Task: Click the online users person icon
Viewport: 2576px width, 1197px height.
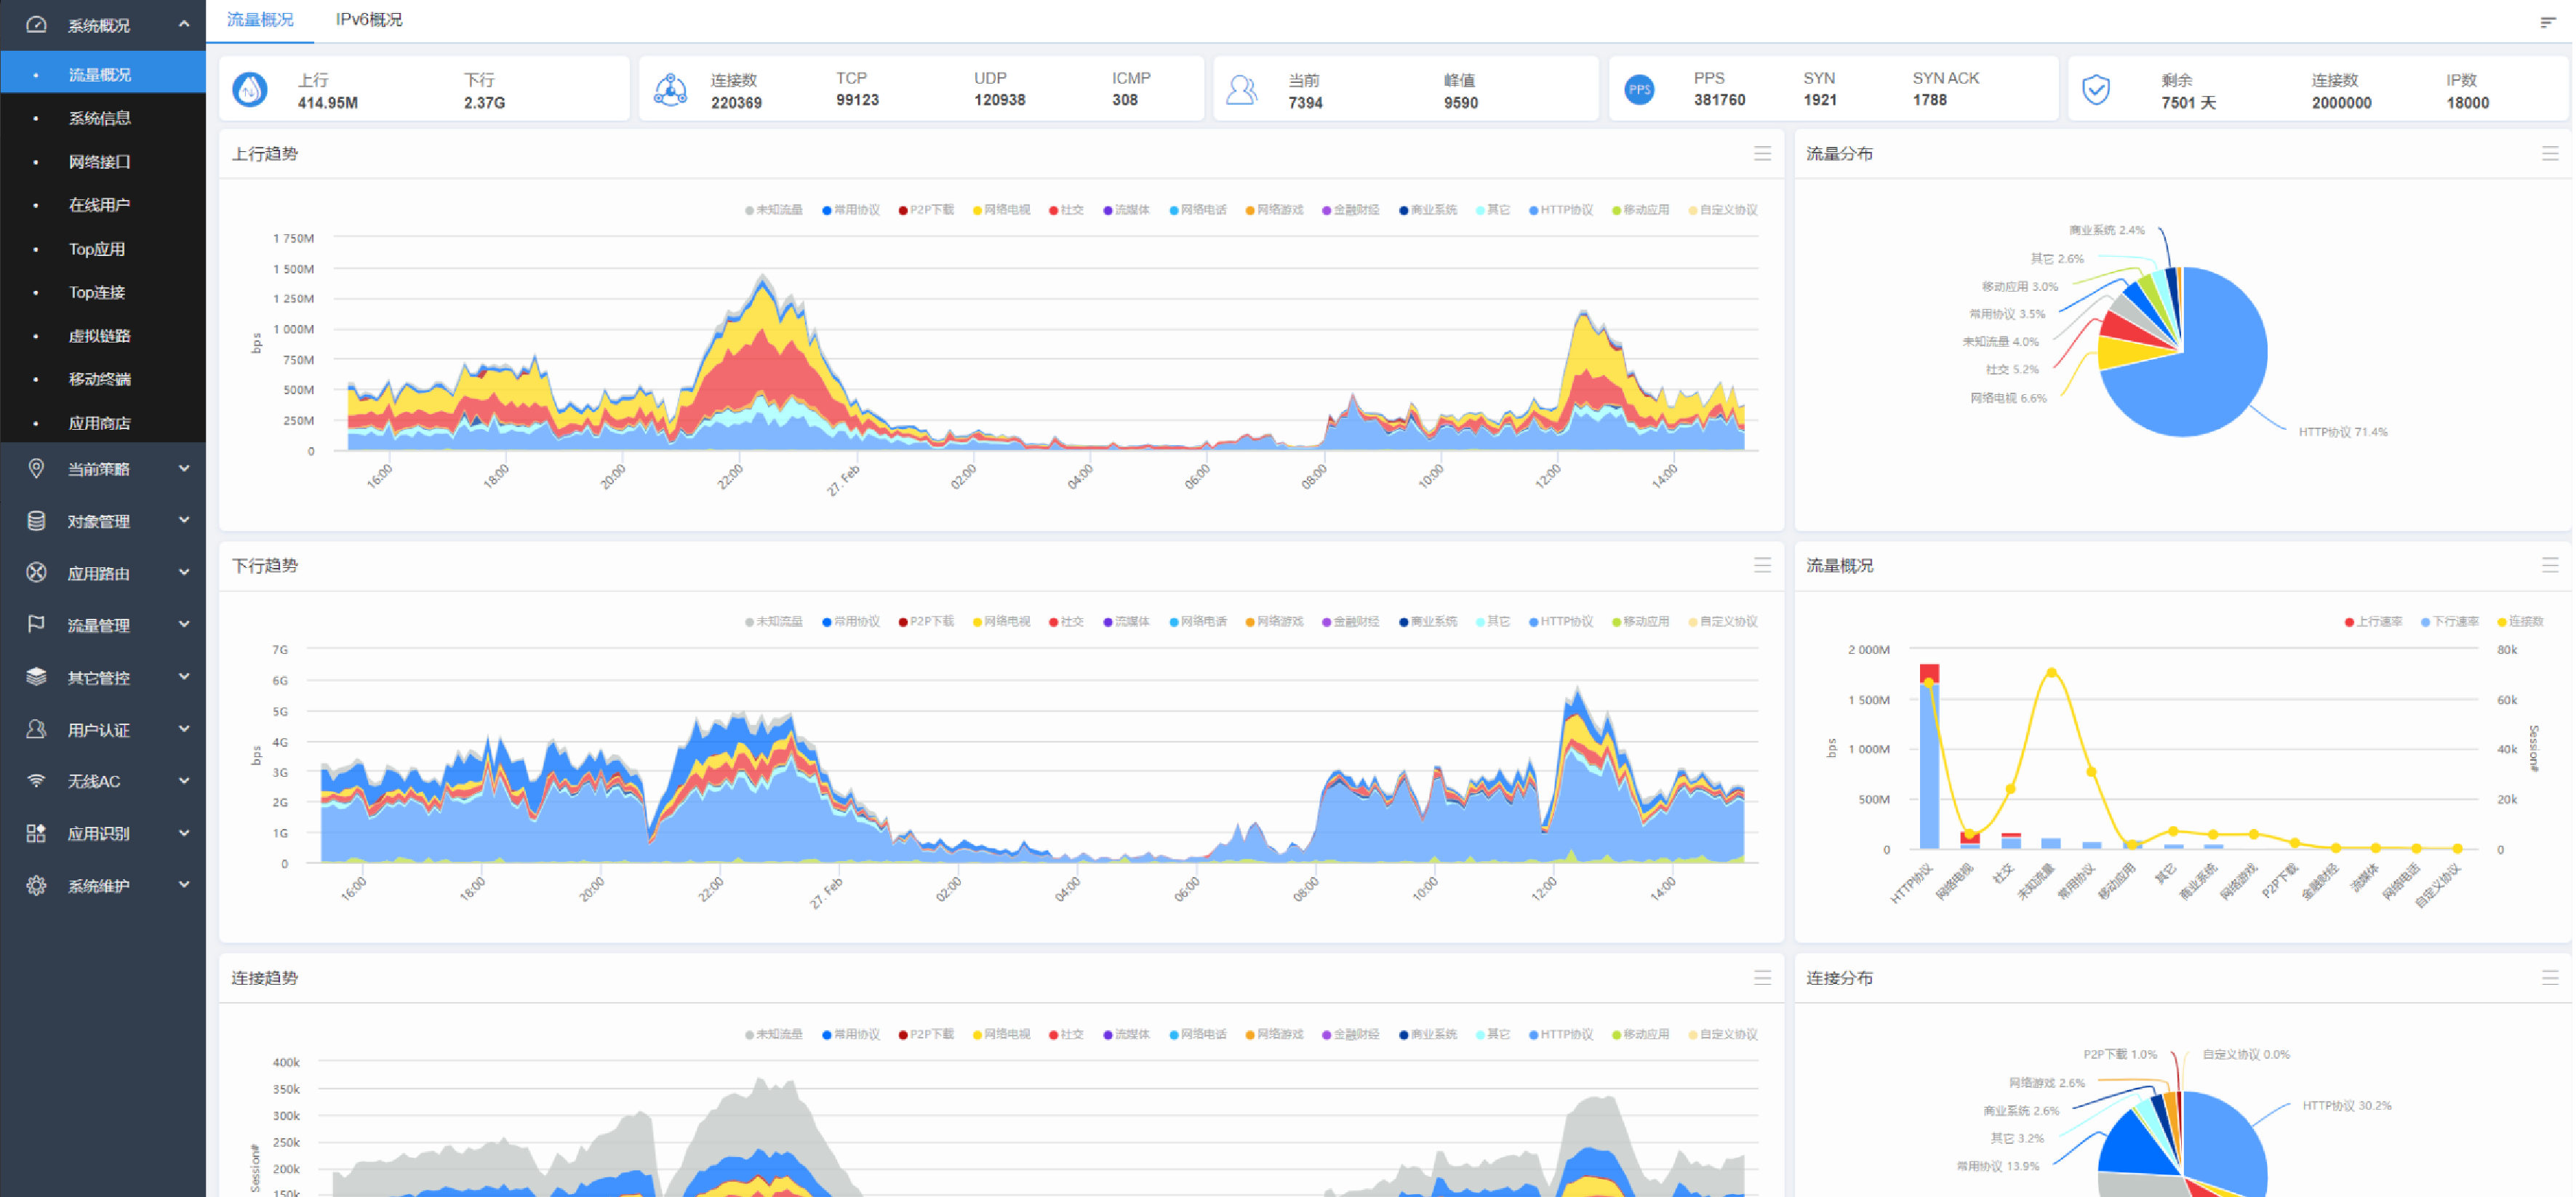Action: click(1241, 90)
